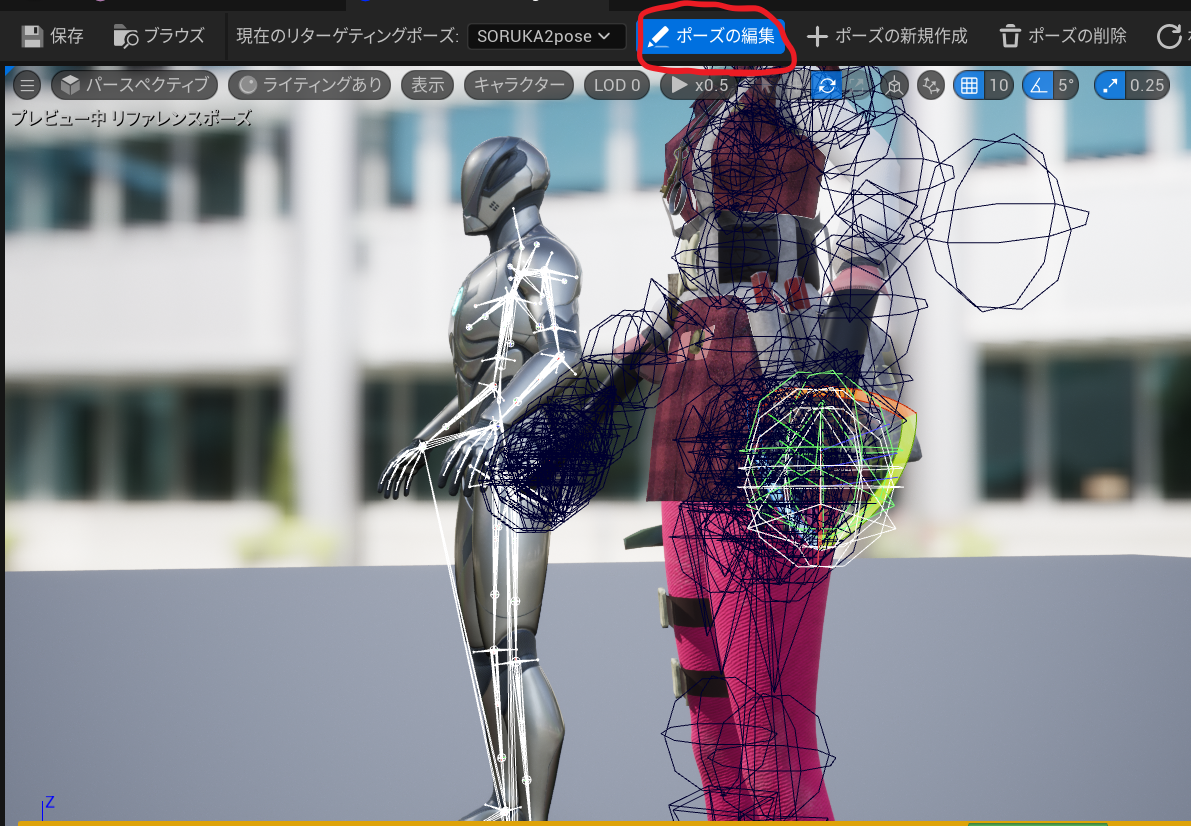Open the scale snap 0.25 dropdown
Viewport: 1191px width, 826px height.
[1146, 85]
